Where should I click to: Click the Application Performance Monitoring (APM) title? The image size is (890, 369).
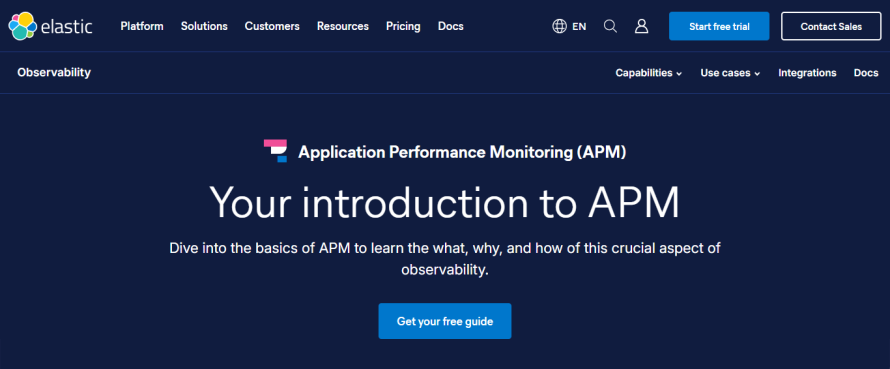pyautogui.click(x=462, y=152)
